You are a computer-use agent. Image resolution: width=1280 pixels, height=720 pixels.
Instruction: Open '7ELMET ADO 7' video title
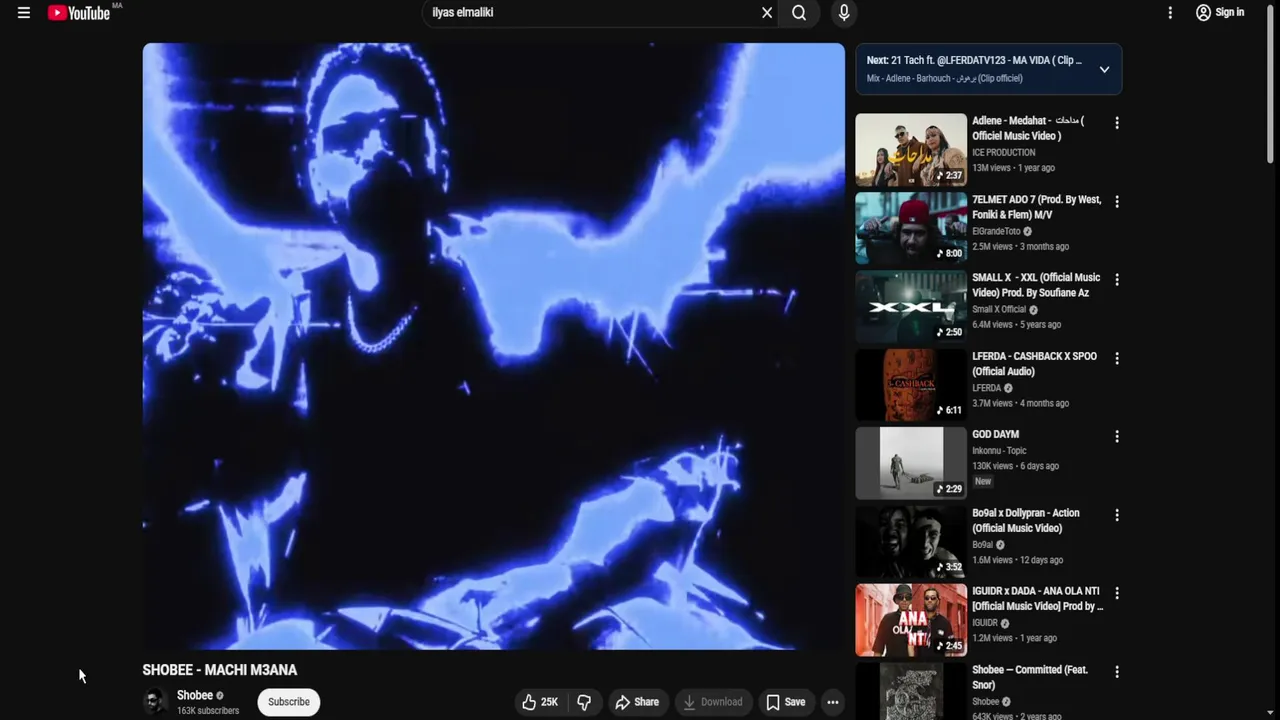(x=1036, y=207)
